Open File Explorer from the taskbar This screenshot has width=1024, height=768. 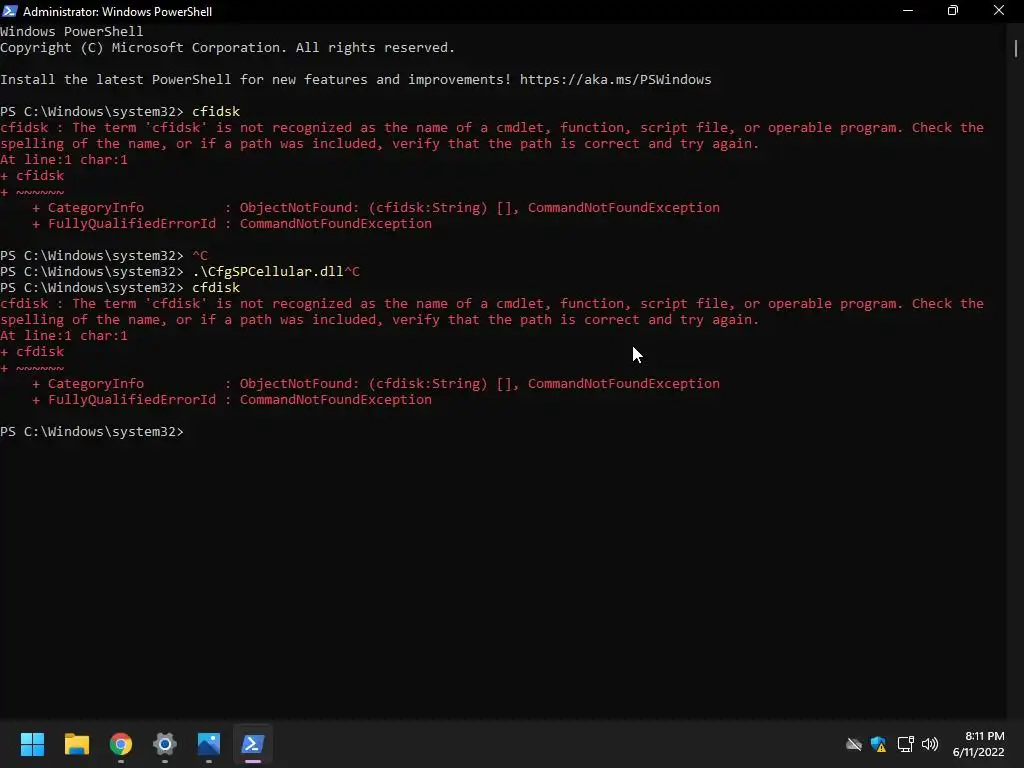coord(76,744)
